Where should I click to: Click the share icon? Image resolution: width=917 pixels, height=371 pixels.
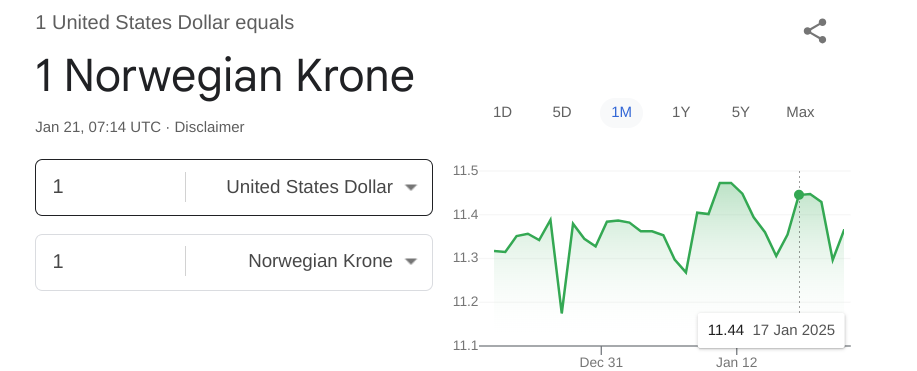coord(815,31)
